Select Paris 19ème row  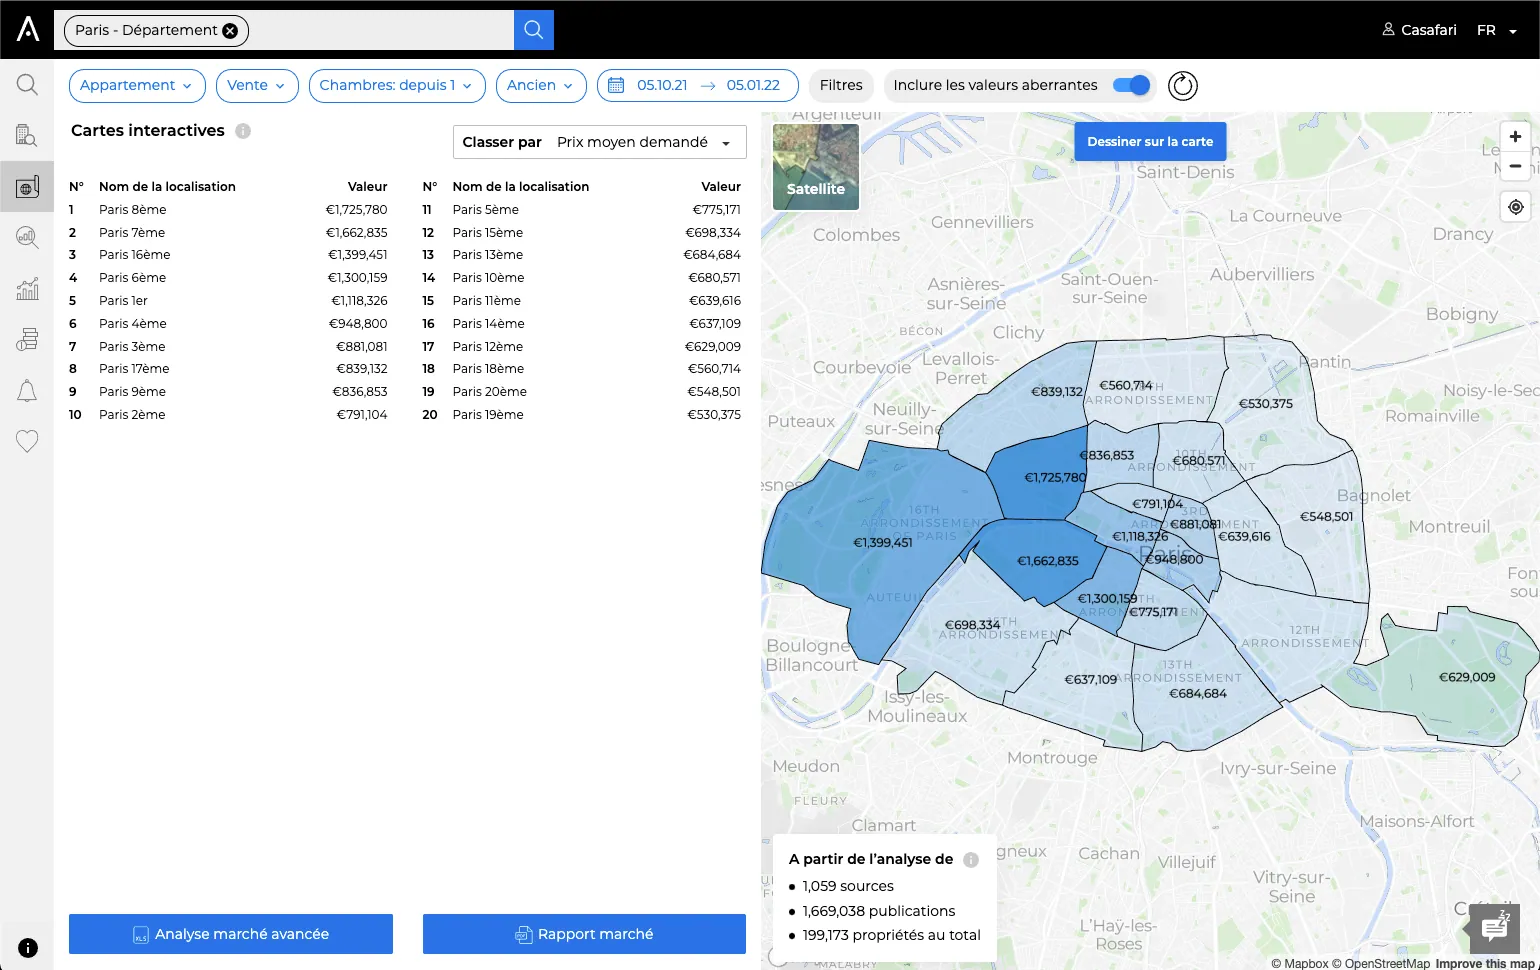point(582,415)
